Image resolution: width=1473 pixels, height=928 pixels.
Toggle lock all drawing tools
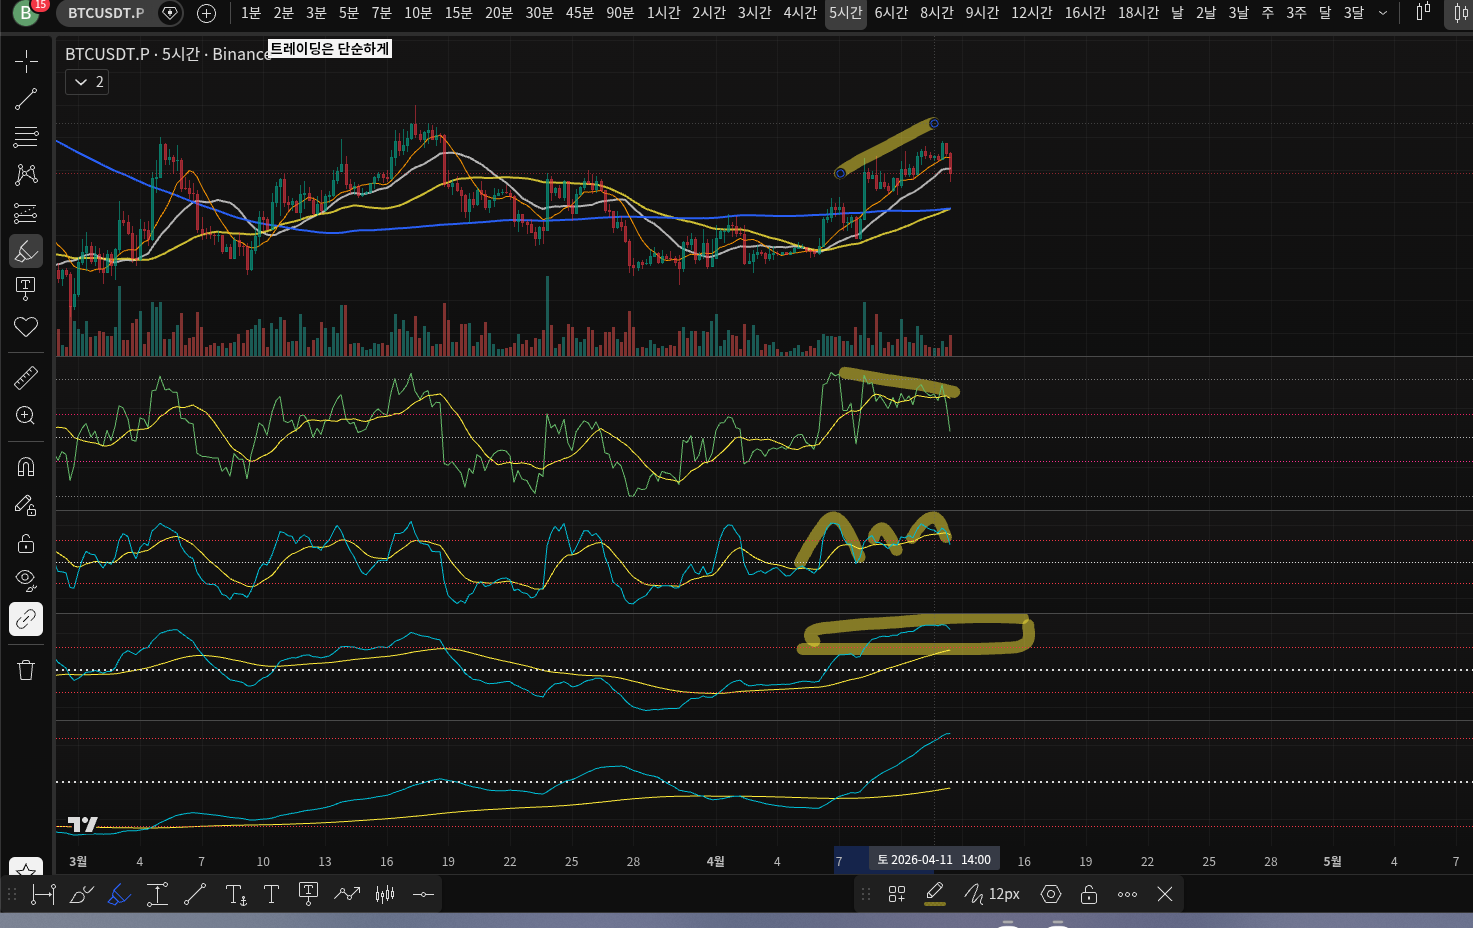coord(26,543)
